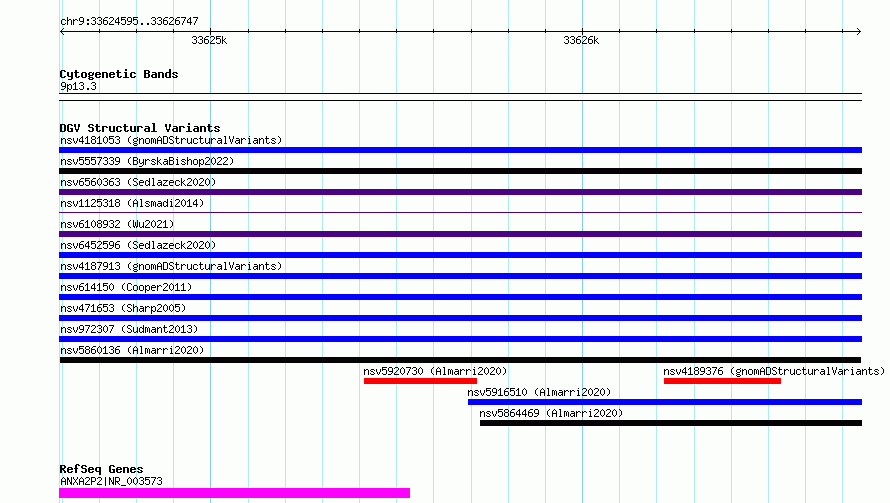
Task: Open the nsv4181053 (gnomADStructuralVariants) label
Action: (x=171, y=140)
